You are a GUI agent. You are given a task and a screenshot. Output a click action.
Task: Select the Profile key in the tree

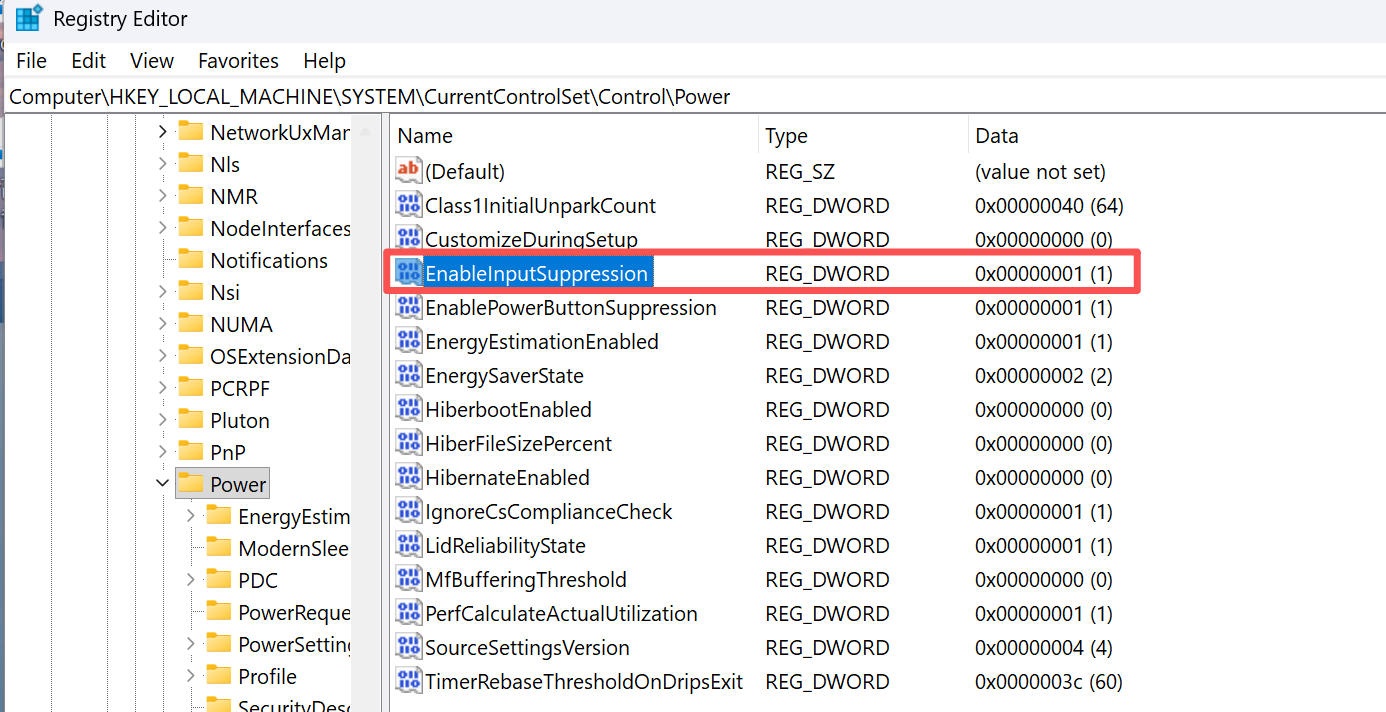click(x=267, y=676)
